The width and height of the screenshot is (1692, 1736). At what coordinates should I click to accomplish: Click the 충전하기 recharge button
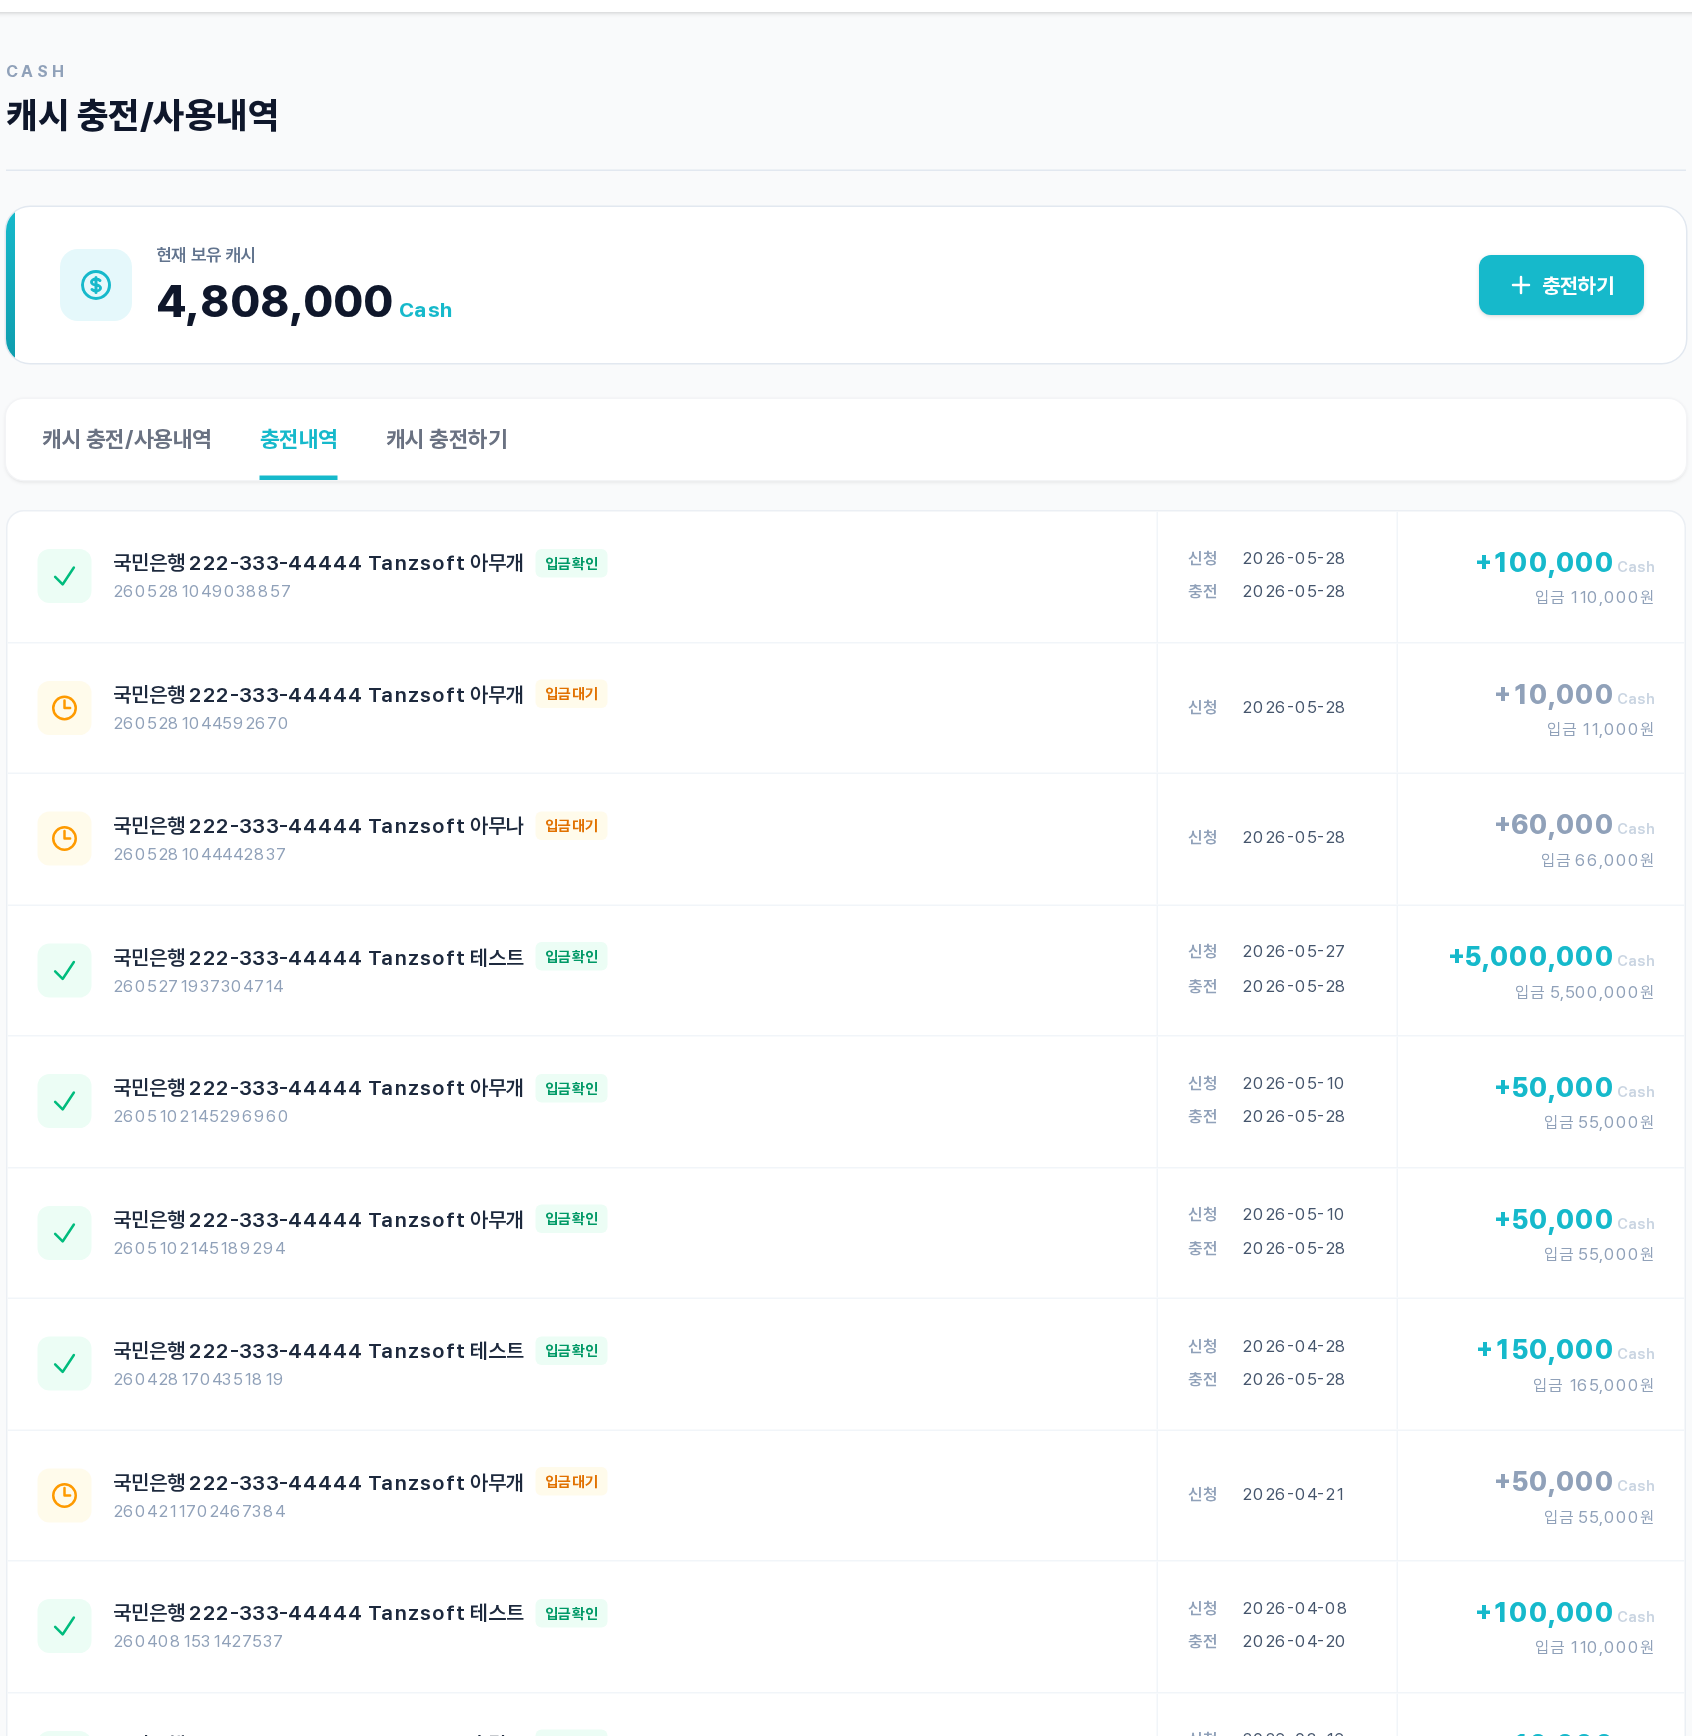click(1561, 285)
